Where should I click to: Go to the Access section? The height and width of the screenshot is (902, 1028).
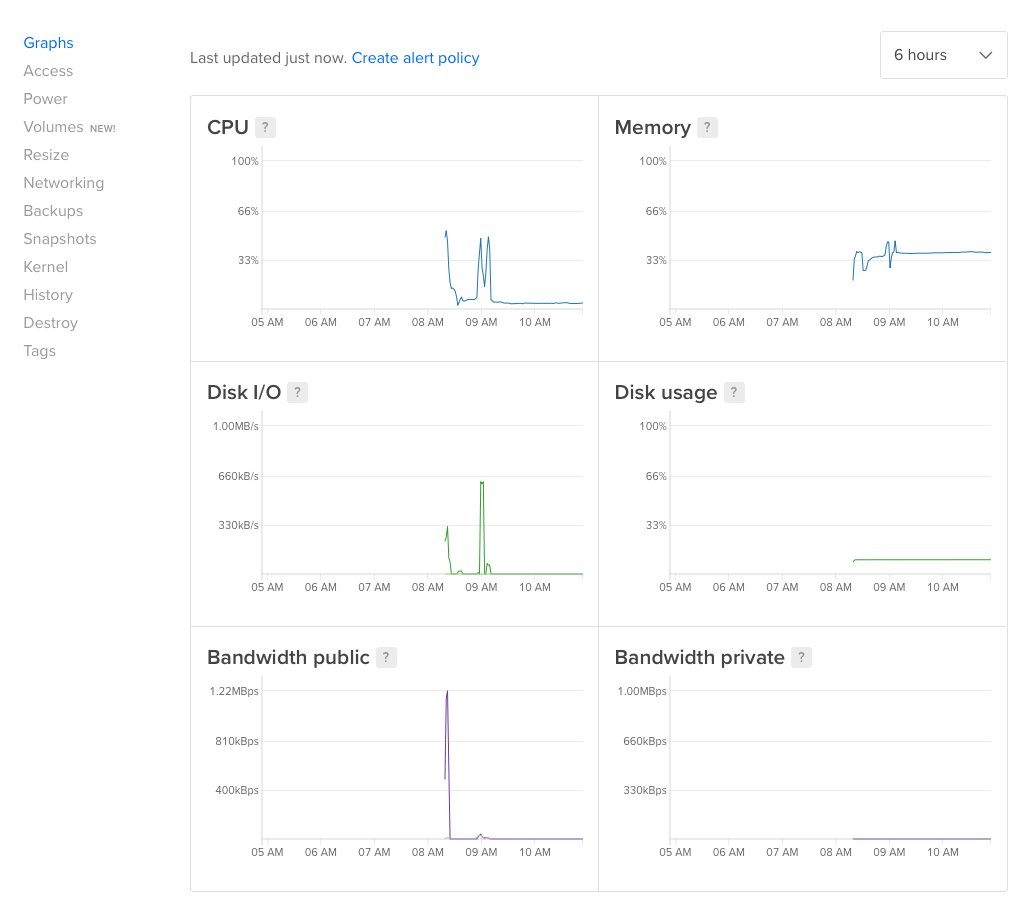[48, 71]
